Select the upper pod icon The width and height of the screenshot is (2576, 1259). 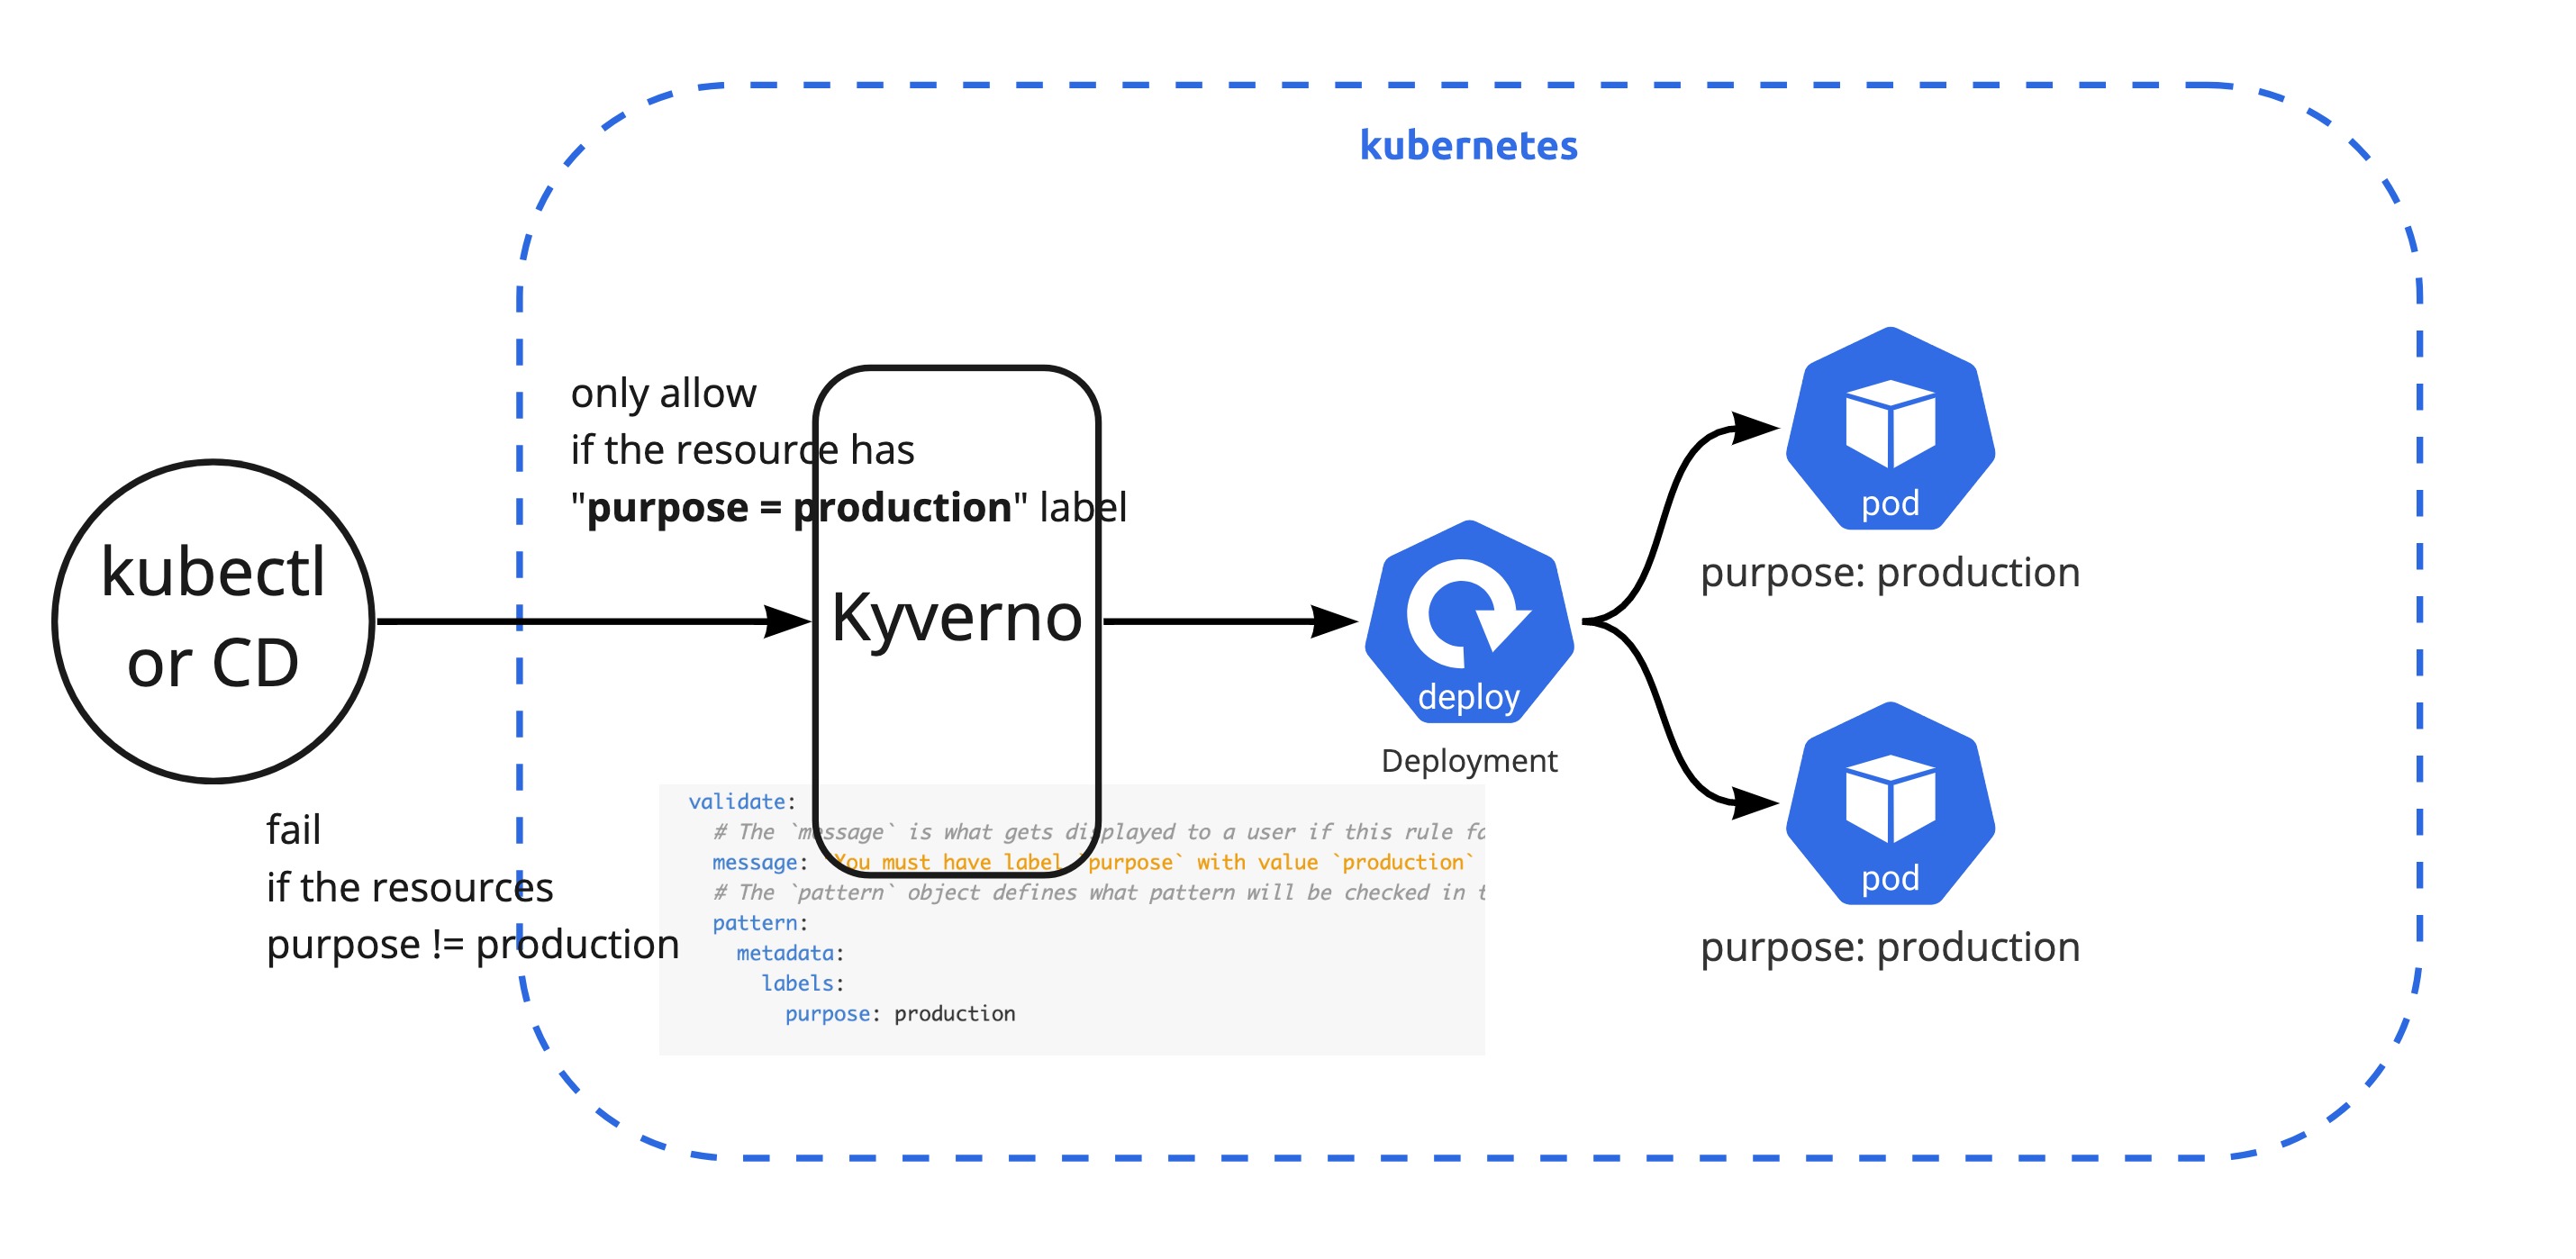click(x=1890, y=428)
